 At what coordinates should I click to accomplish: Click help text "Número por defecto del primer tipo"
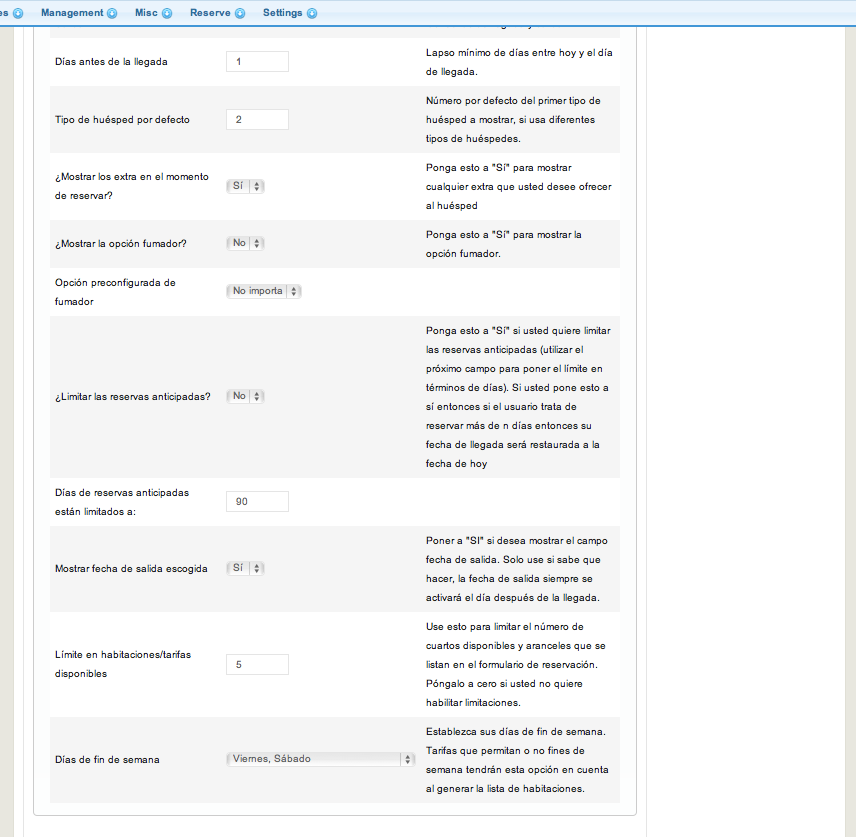(x=513, y=120)
